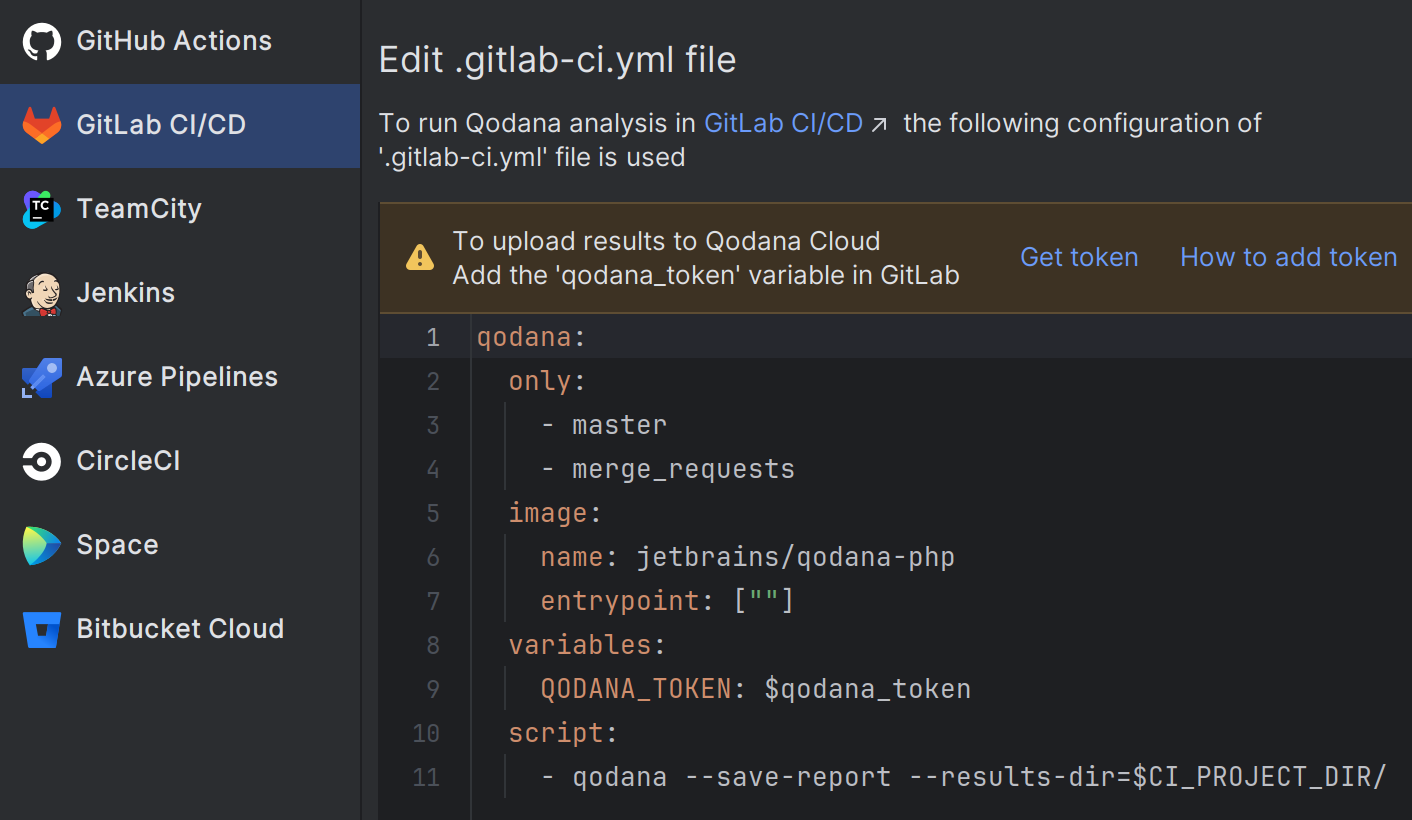Click the TeamCity icon

(x=40, y=209)
